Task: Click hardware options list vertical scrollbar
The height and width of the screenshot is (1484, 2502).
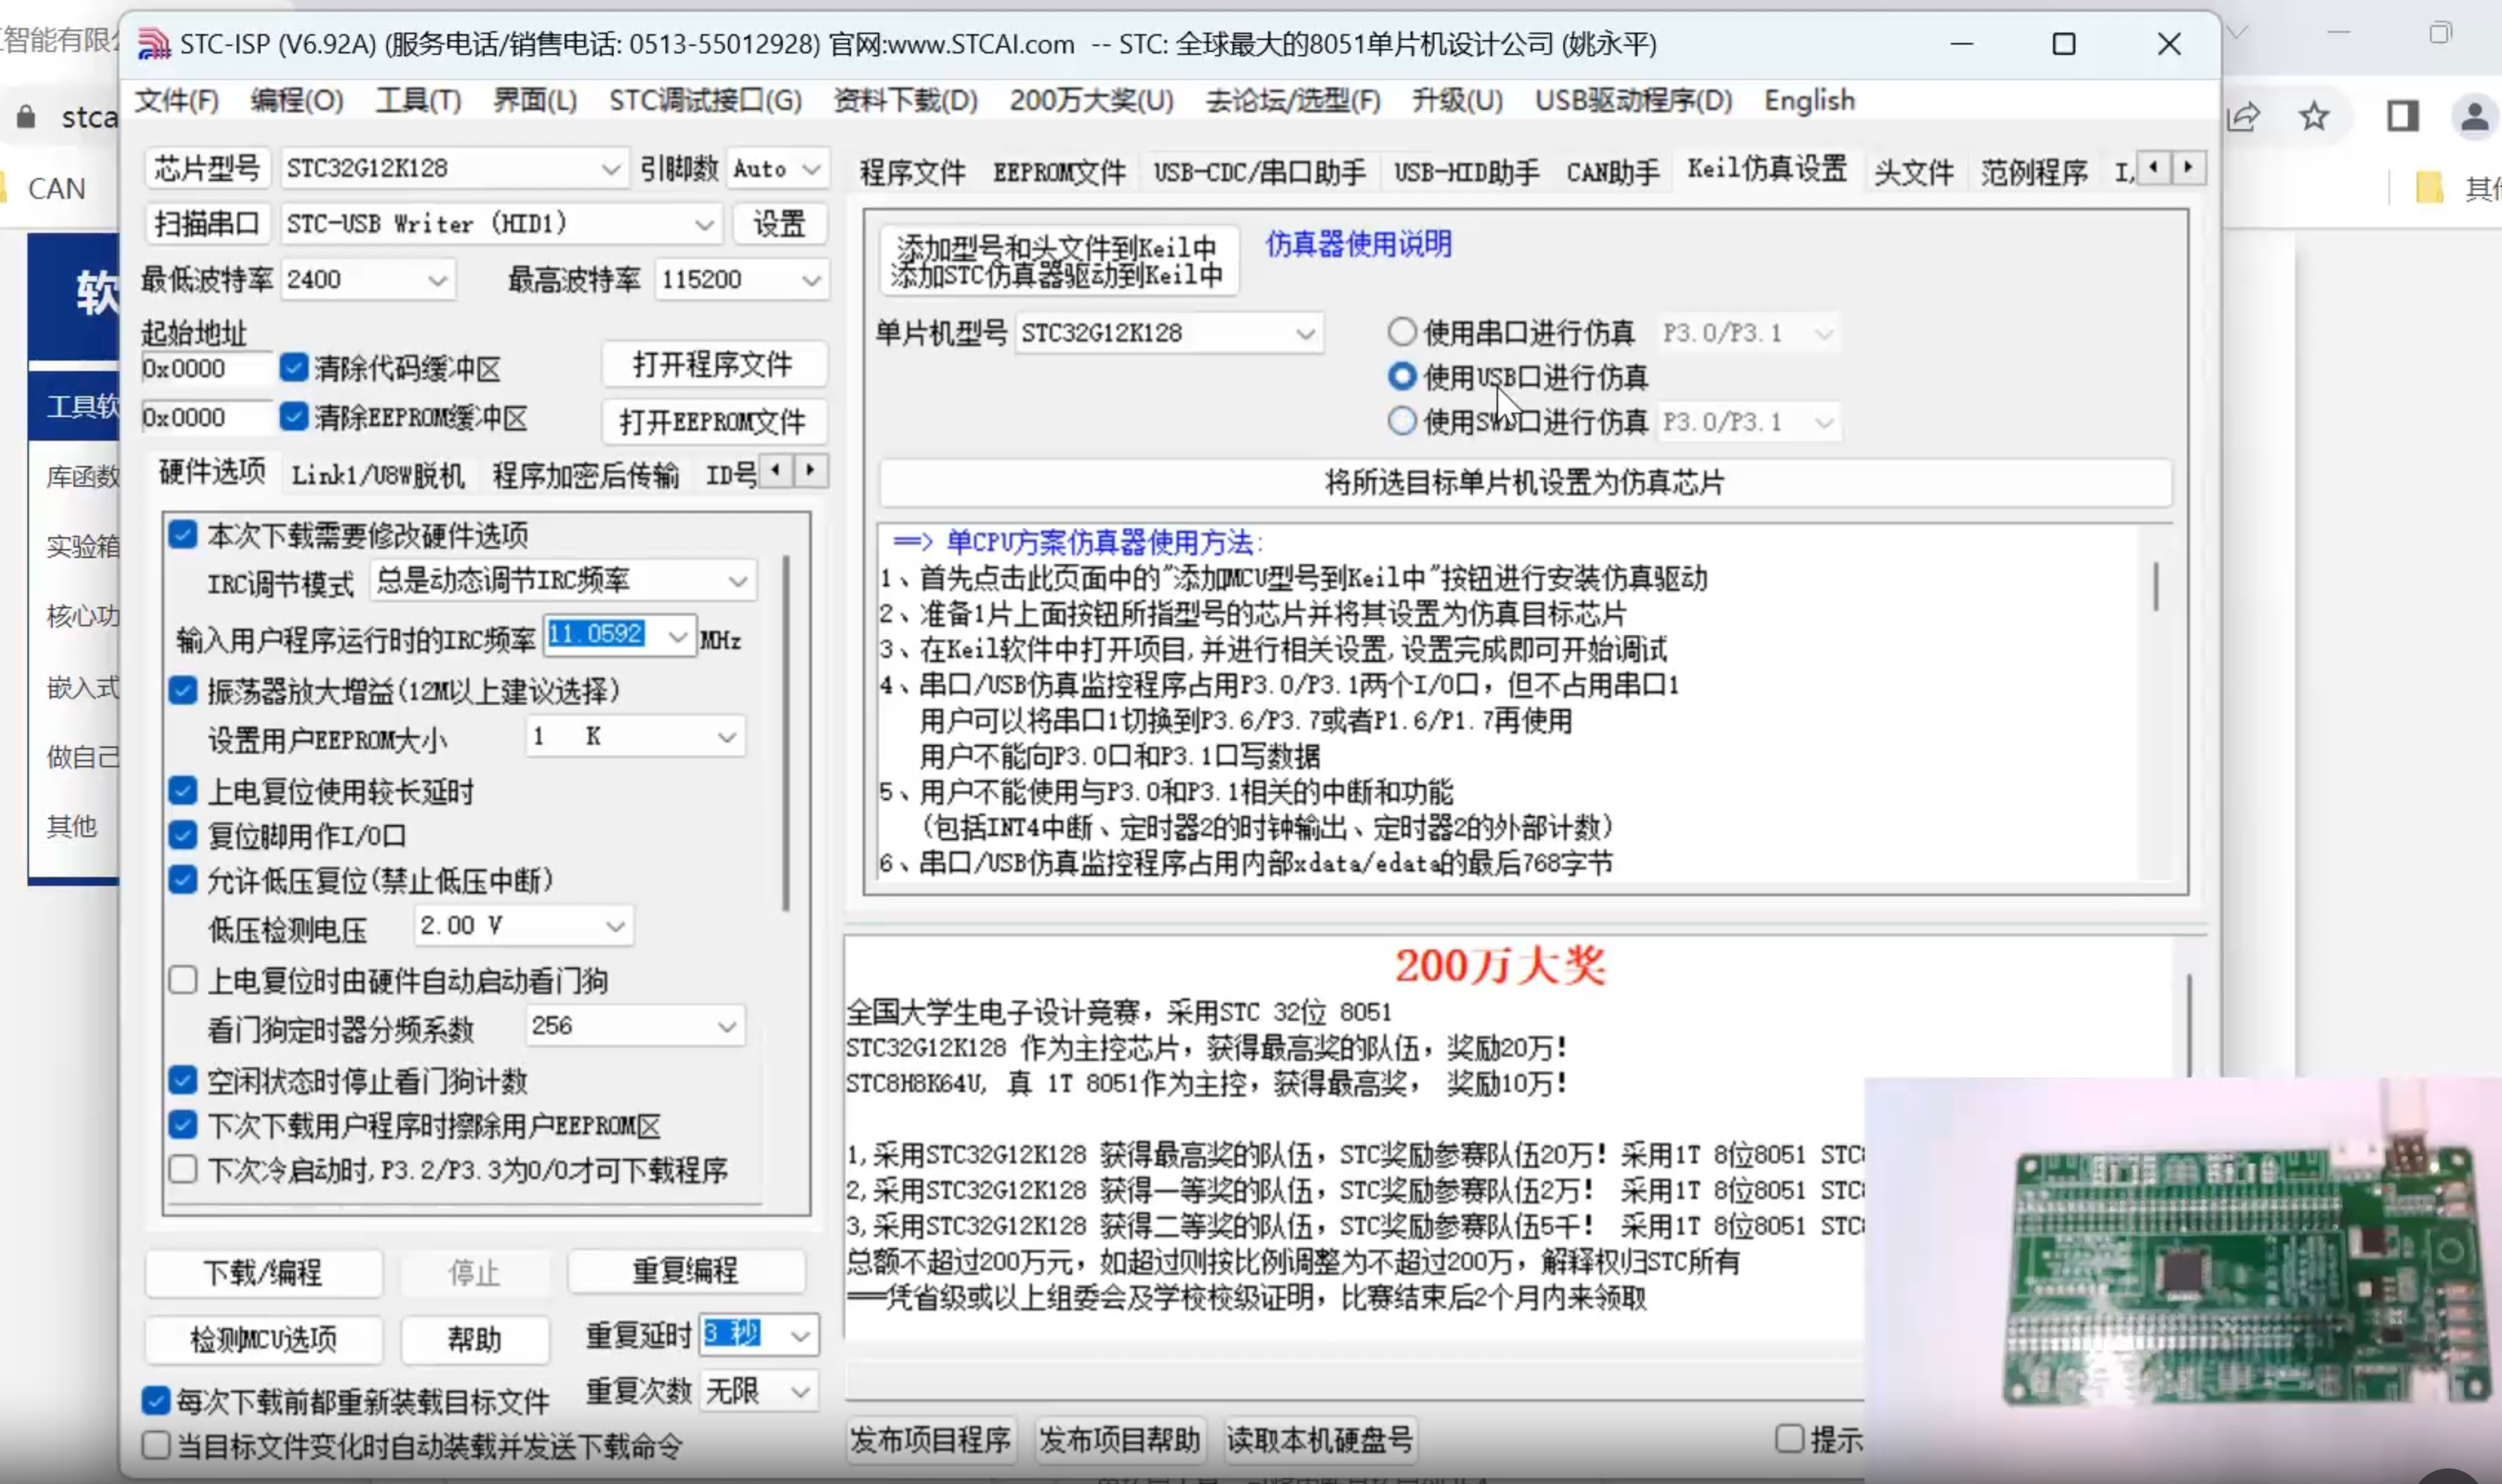Action: tap(786, 733)
